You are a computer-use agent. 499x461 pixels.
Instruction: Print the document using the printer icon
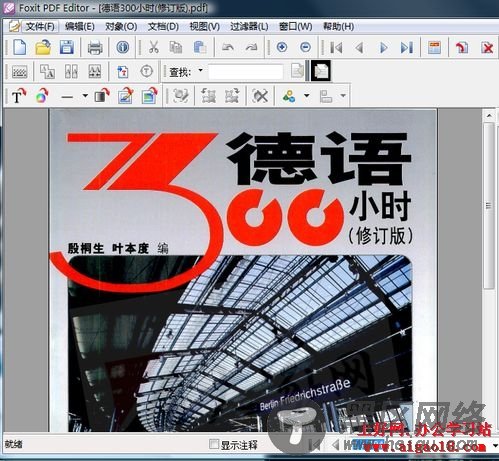(x=95, y=47)
